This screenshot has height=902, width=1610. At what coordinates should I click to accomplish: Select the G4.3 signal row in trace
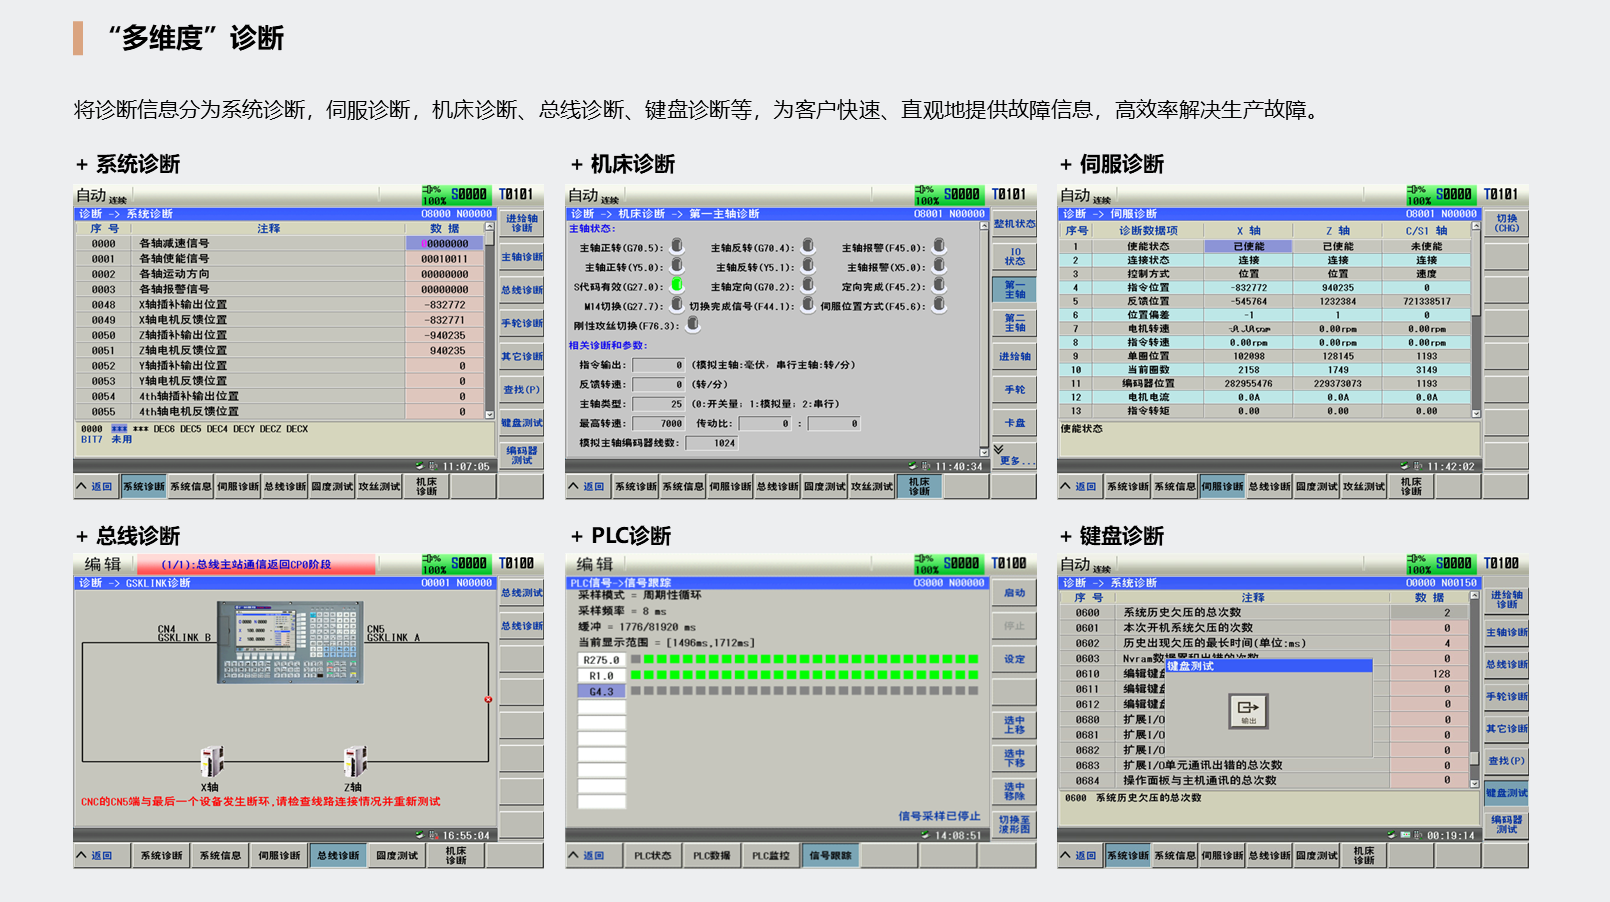click(x=602, y=691)
